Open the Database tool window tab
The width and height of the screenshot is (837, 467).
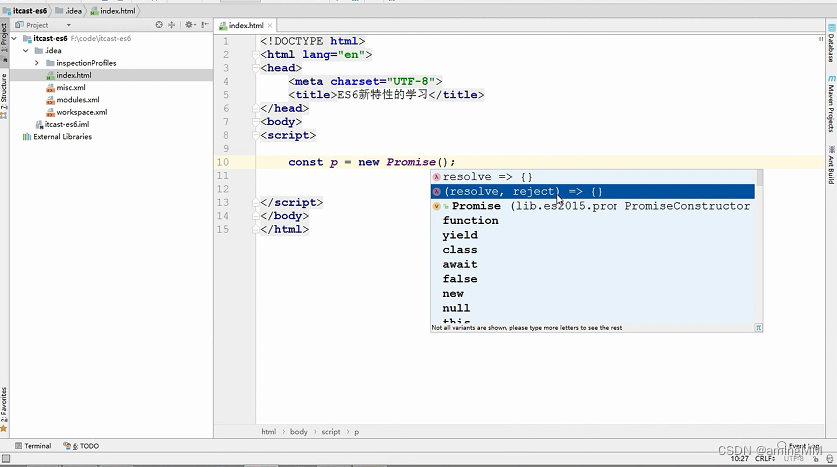pos(831,44)
